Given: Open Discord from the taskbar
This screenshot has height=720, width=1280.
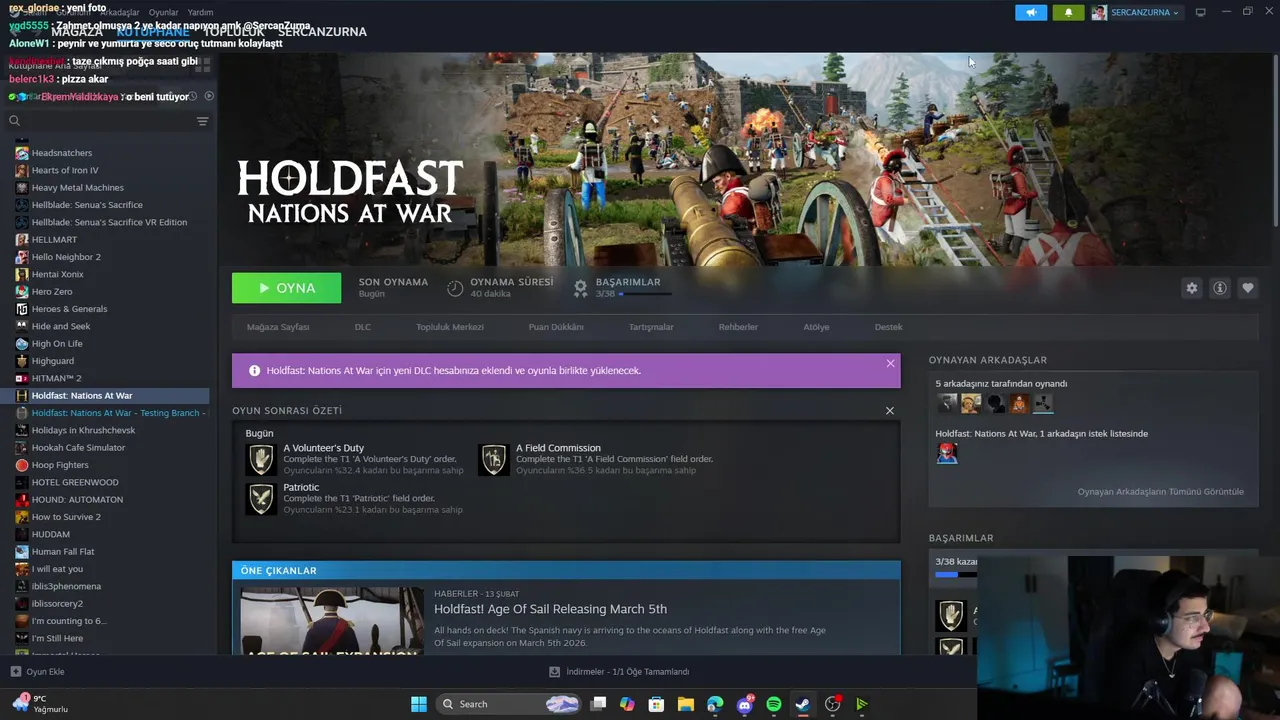Looking at the screenshot, I should pos(744,704).
